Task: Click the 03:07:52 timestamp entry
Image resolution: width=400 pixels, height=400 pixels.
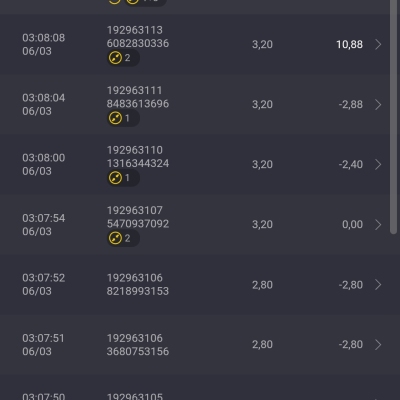Action: 44,284
